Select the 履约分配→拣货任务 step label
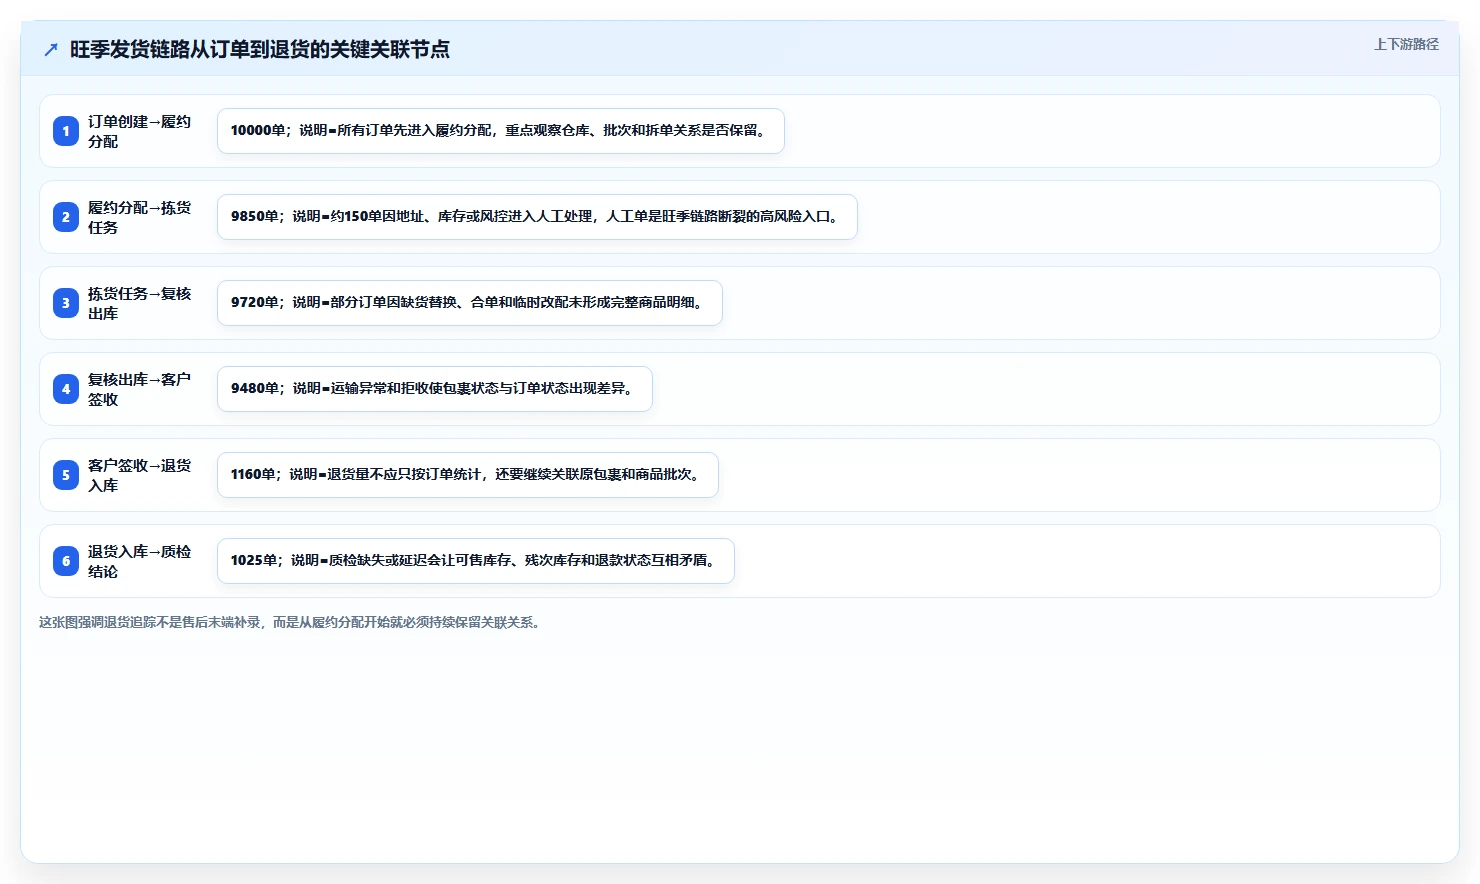This screenshot has width=1480, height=884. point(139,217)
